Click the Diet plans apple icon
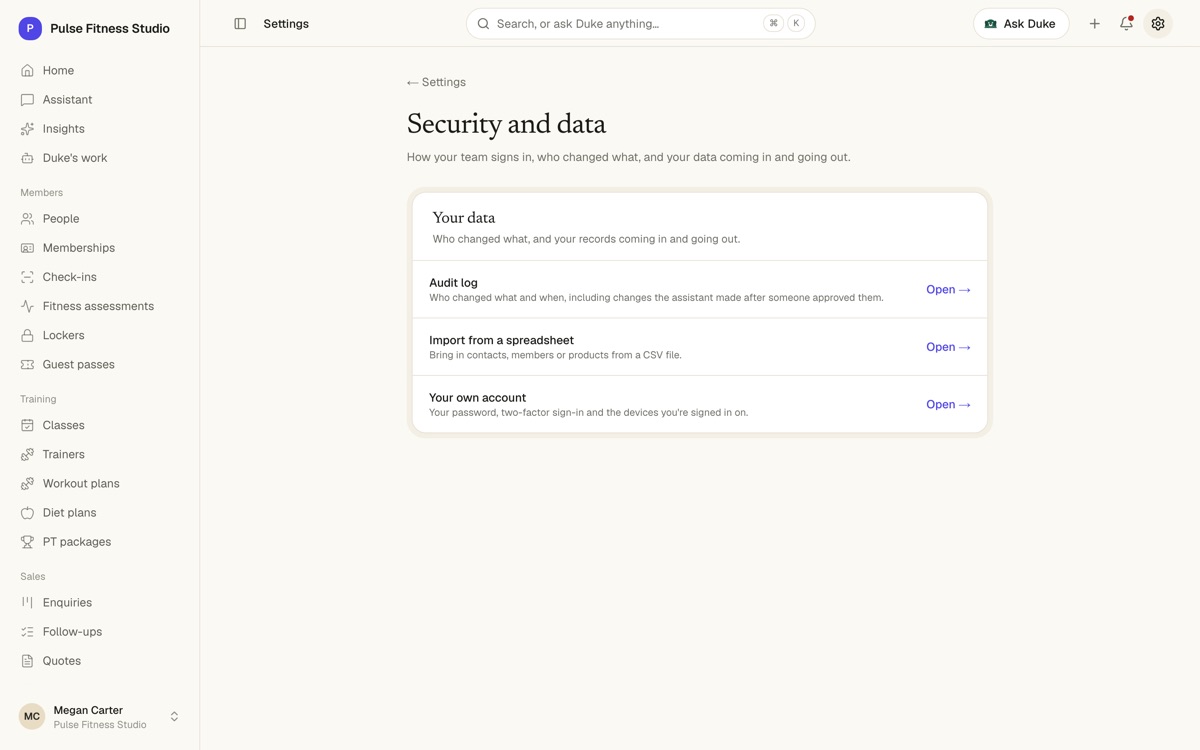The image size is (1200, 750). 27,512
